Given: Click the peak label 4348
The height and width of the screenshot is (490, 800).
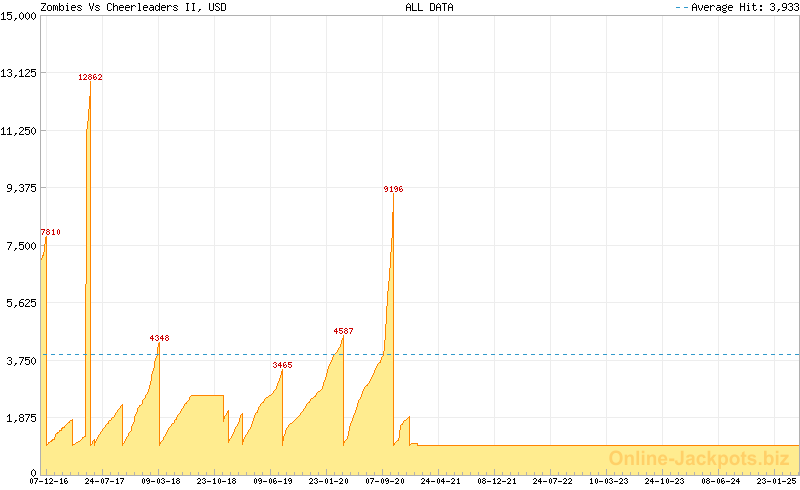Looking at the screenshot, I should coord(159,338).
